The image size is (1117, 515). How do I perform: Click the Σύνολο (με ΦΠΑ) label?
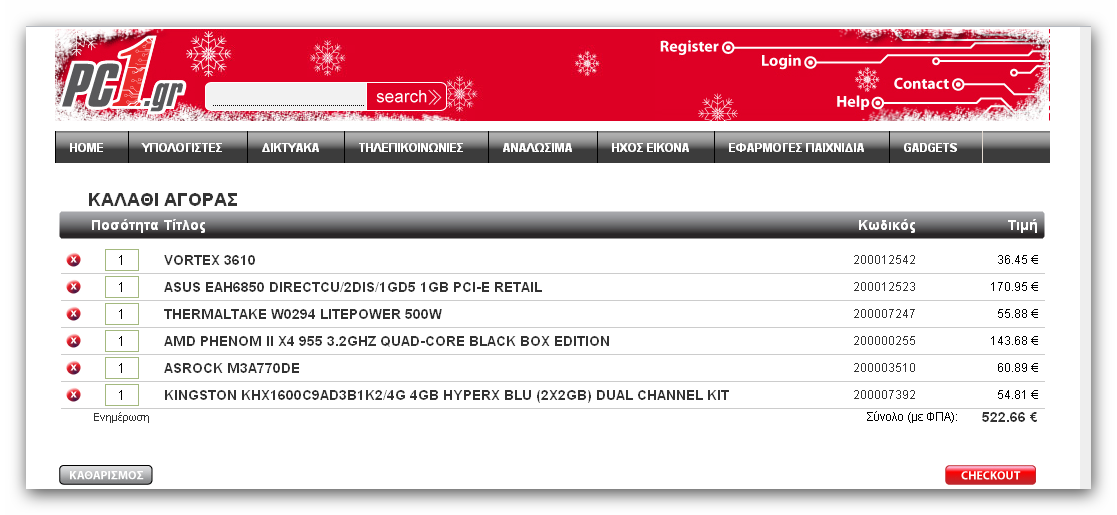pos(912,417)
